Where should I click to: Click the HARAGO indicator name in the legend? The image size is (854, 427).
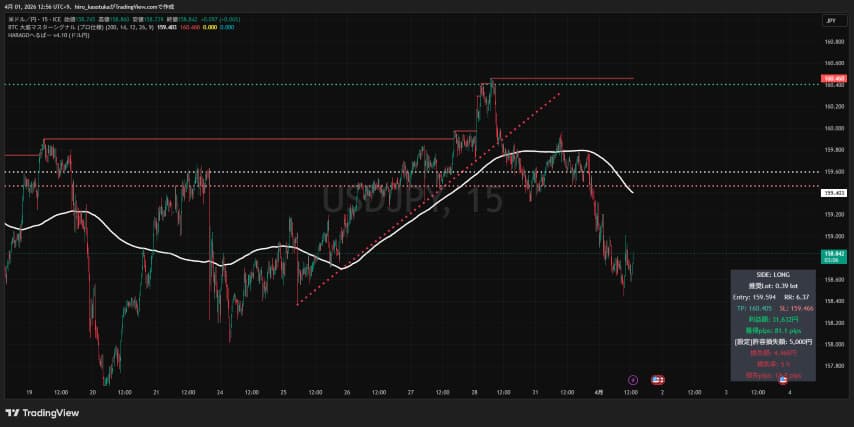pos(35,36)
